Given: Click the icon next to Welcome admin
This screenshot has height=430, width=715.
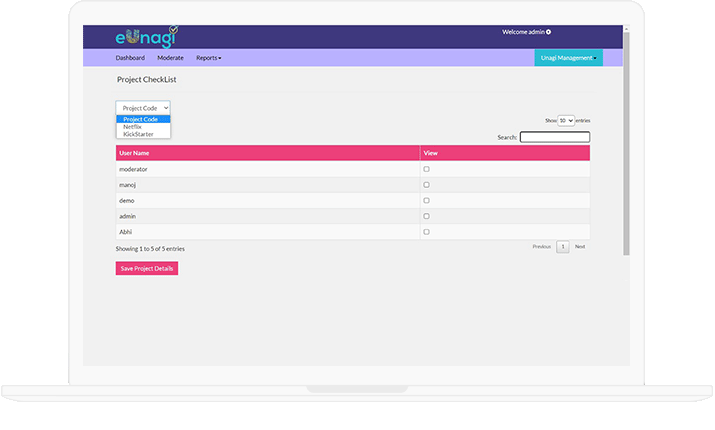Looking at the screenshot, I should point(549,32).
